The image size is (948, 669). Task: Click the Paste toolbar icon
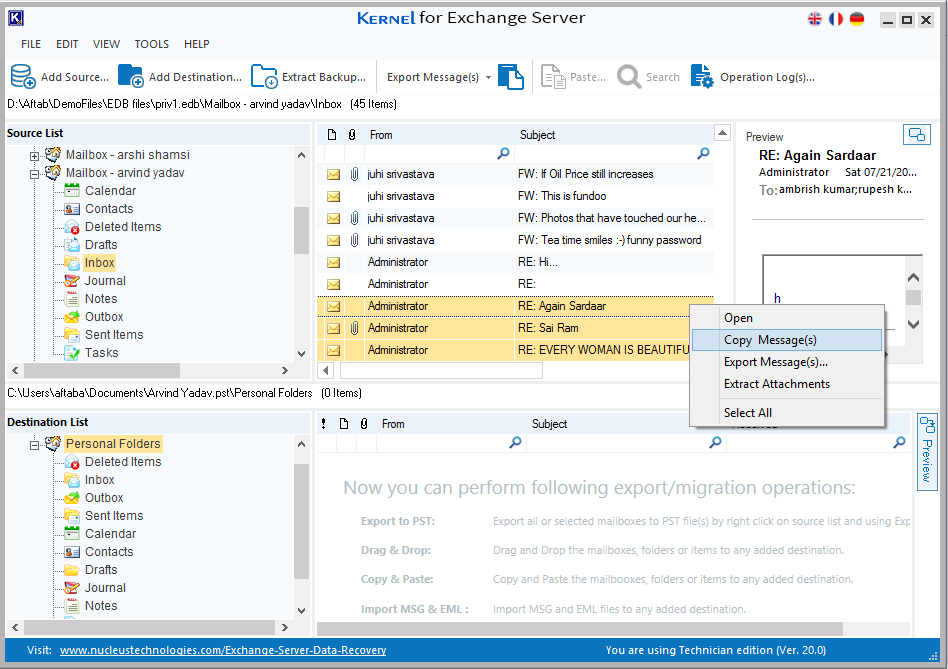coord(553,77)
